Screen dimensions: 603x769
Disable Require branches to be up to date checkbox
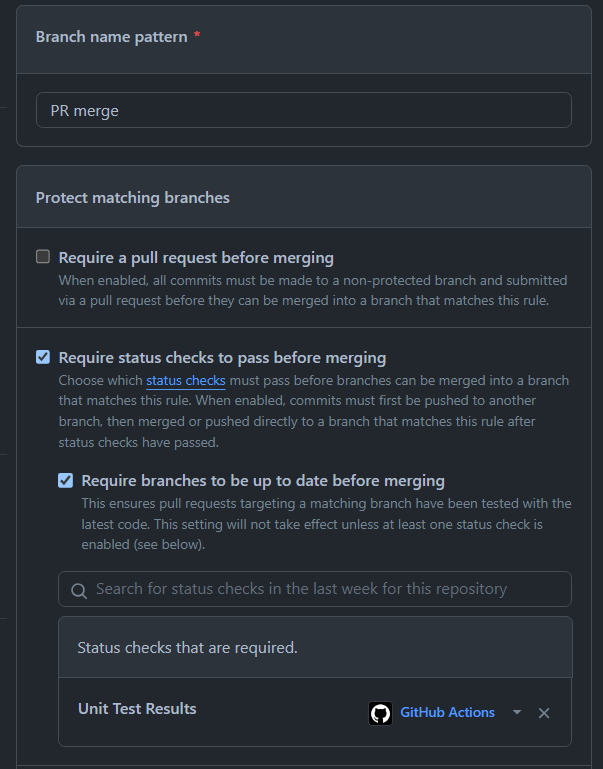(x=66, y=480)
